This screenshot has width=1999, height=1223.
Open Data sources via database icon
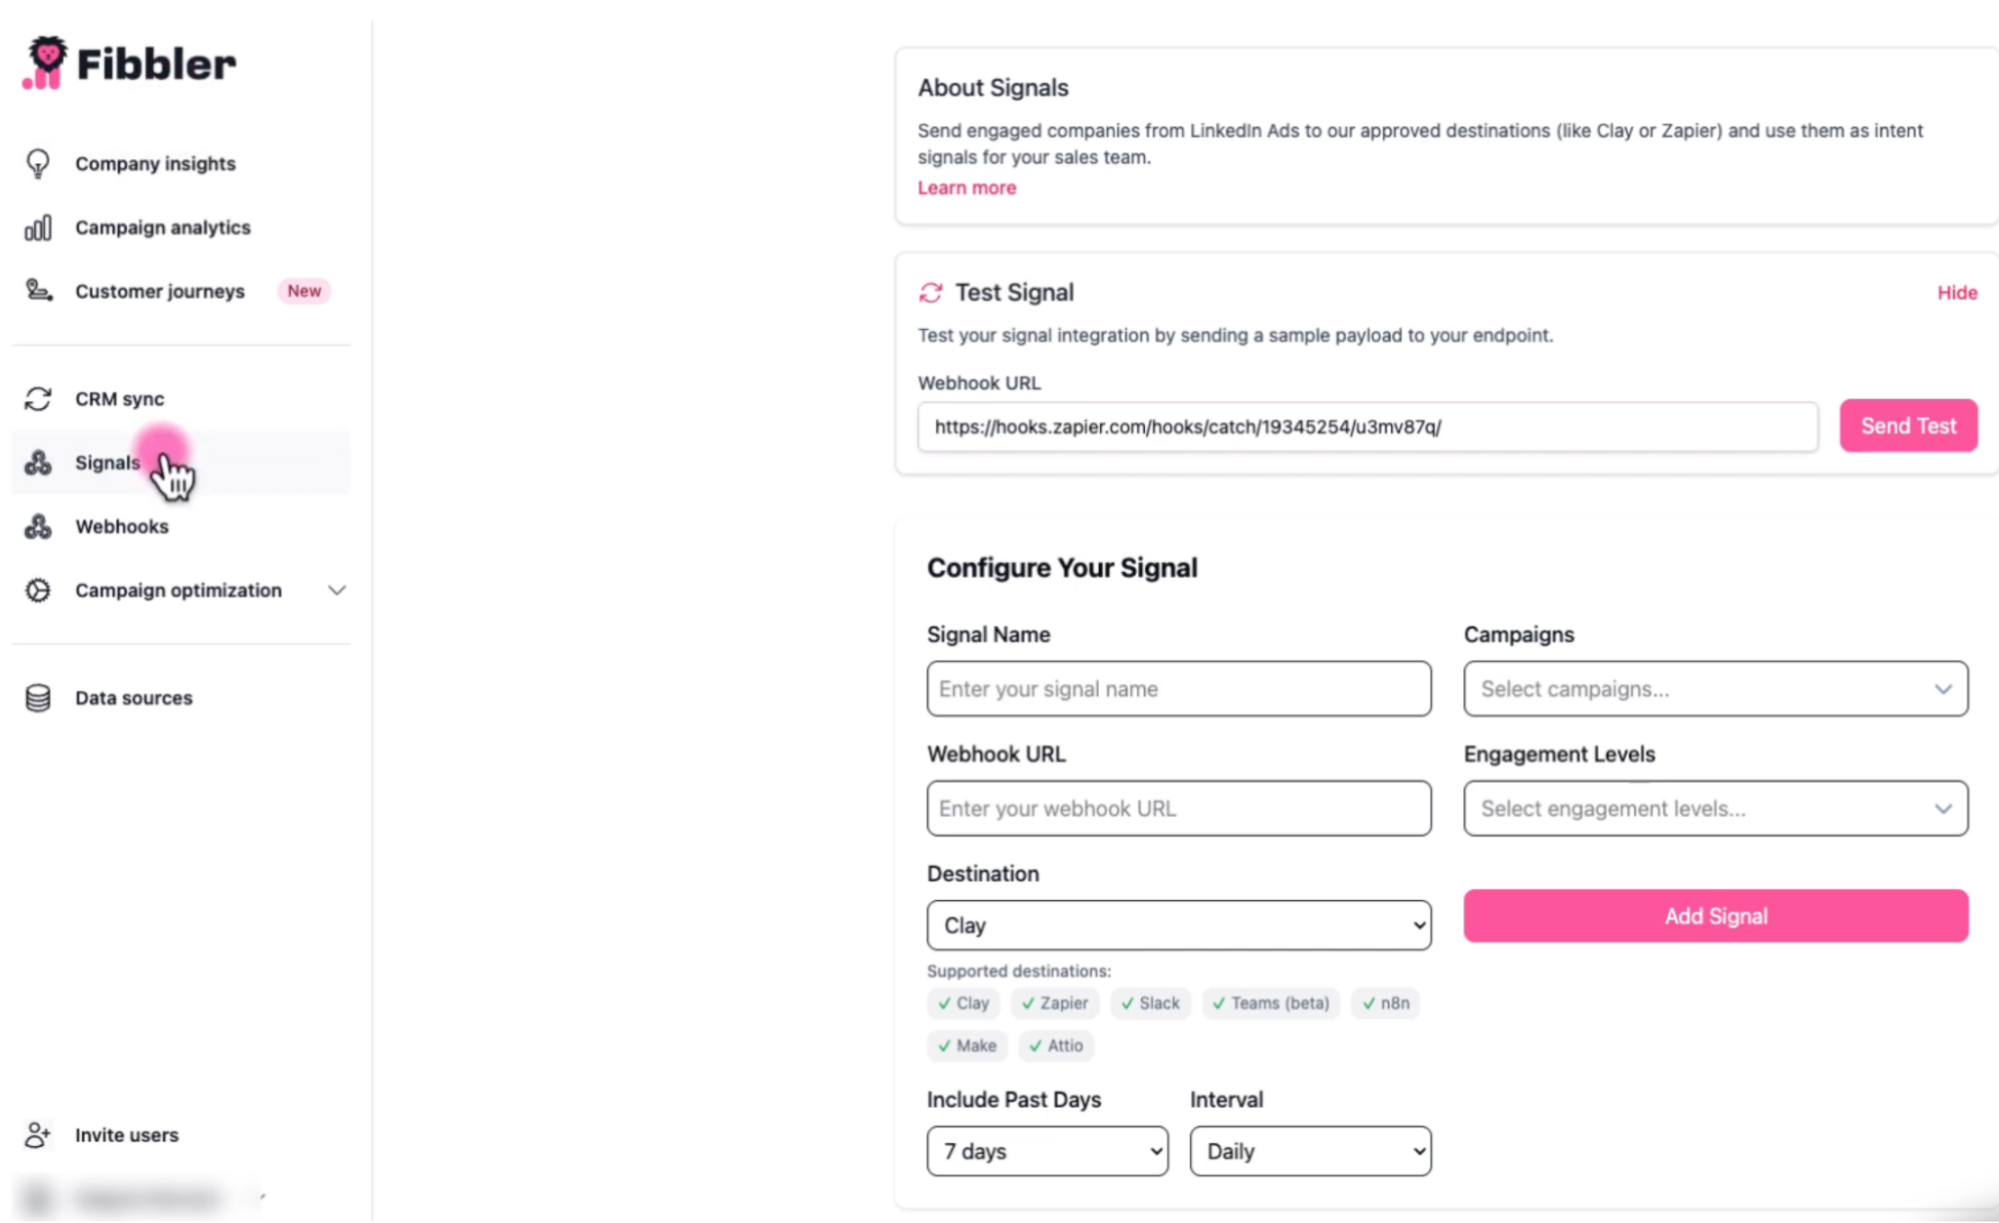click(x=38, y=697)
